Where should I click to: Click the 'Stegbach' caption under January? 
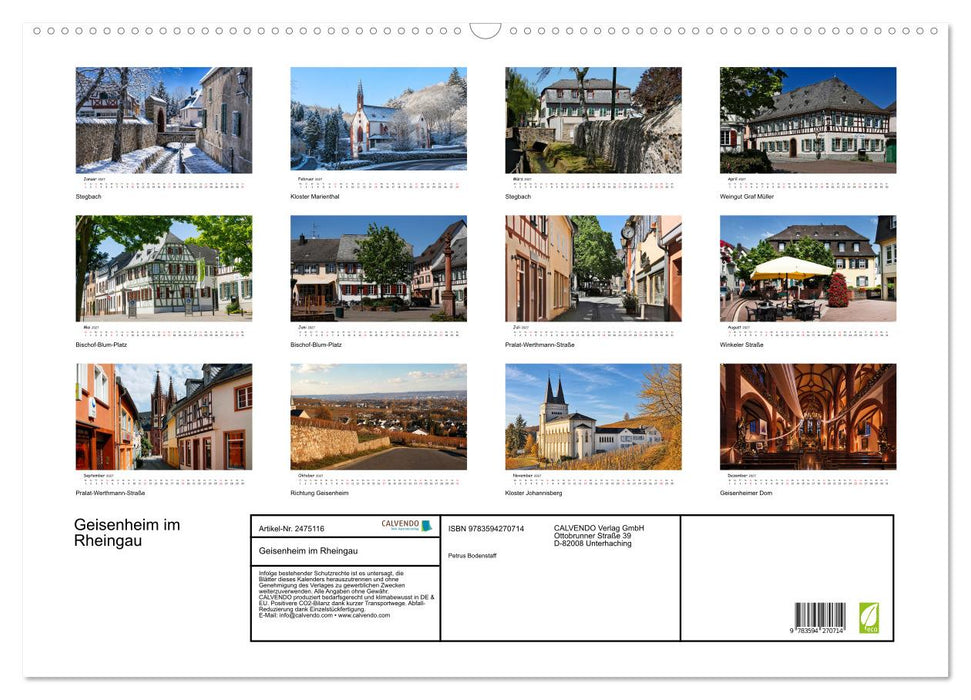click(x=88, y=196)
